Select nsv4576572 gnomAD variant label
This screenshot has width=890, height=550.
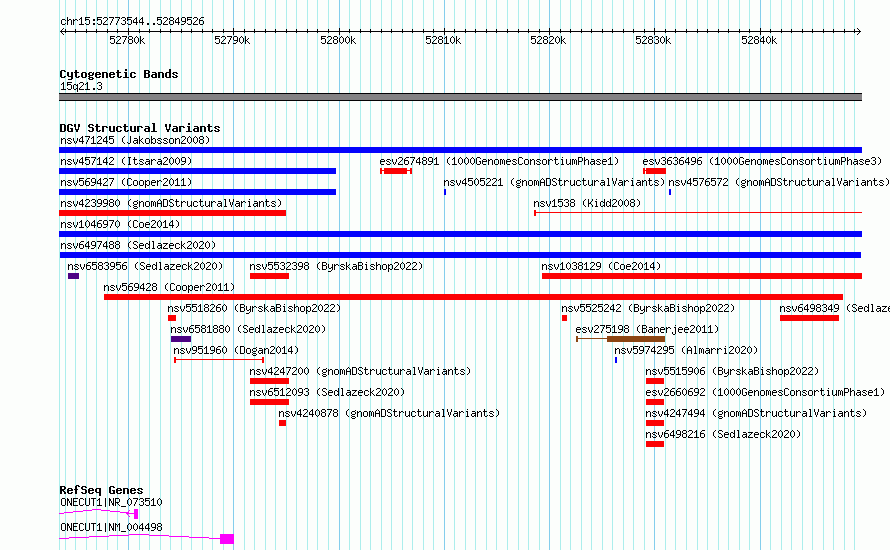point(779,182)
